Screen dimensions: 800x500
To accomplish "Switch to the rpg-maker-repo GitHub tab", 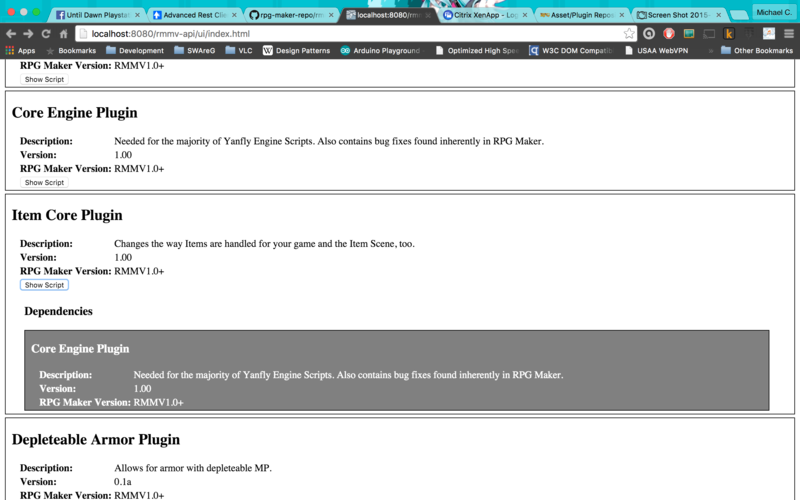I will point(288,16).
